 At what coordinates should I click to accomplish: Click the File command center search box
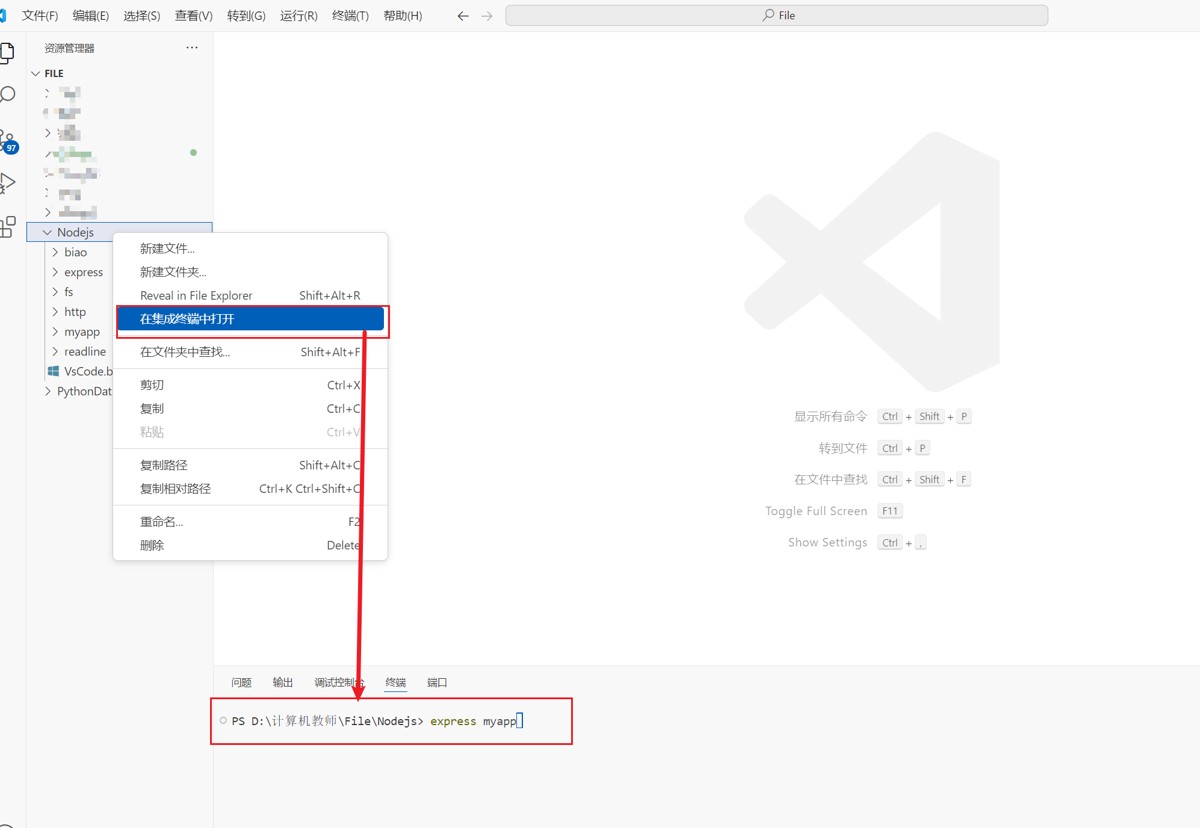[777, 16]
